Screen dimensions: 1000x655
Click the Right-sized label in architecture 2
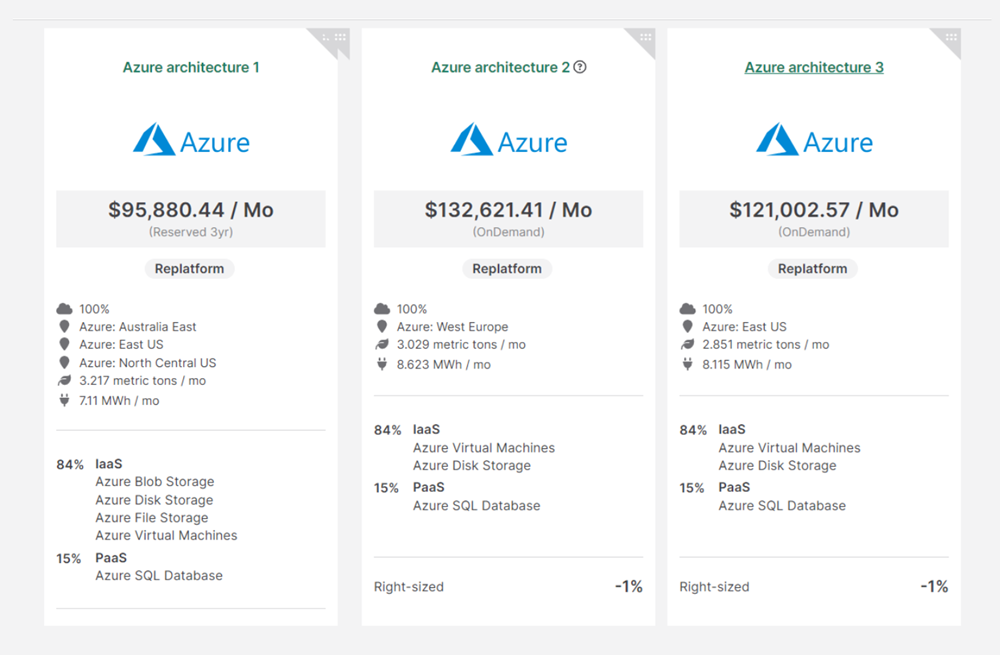point(409,587)
